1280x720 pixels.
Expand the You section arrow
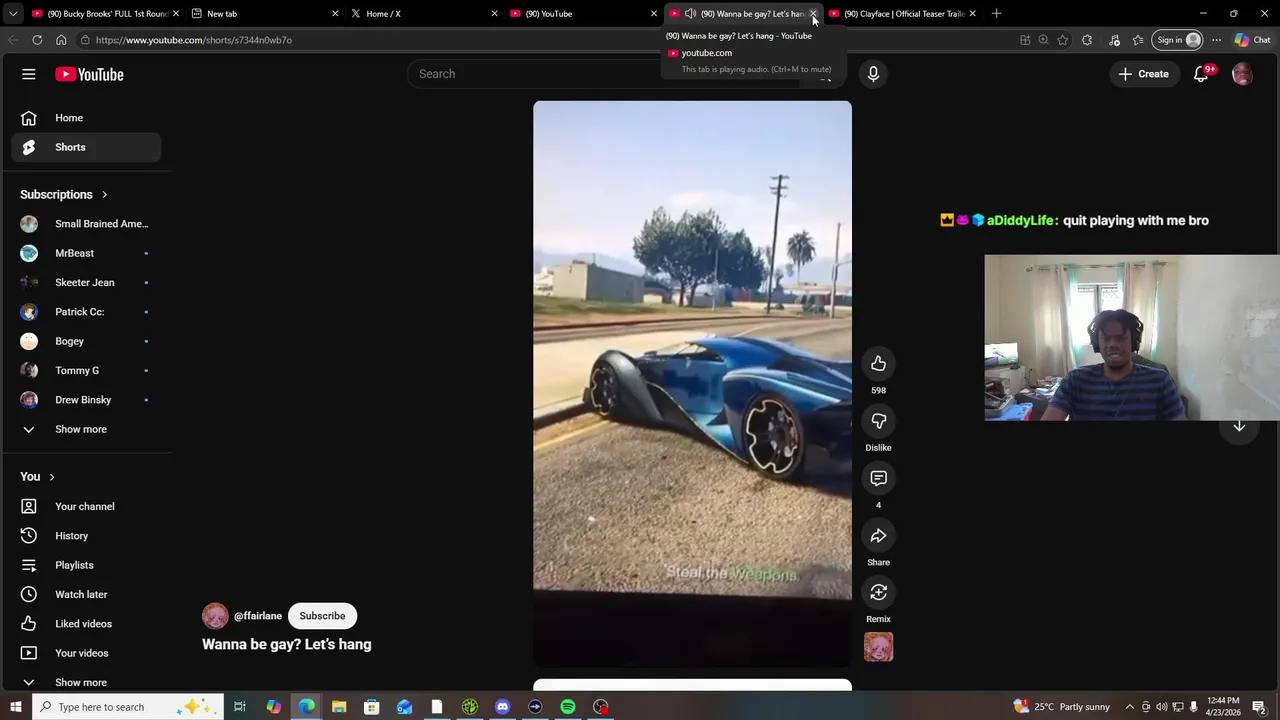(52, 477)
